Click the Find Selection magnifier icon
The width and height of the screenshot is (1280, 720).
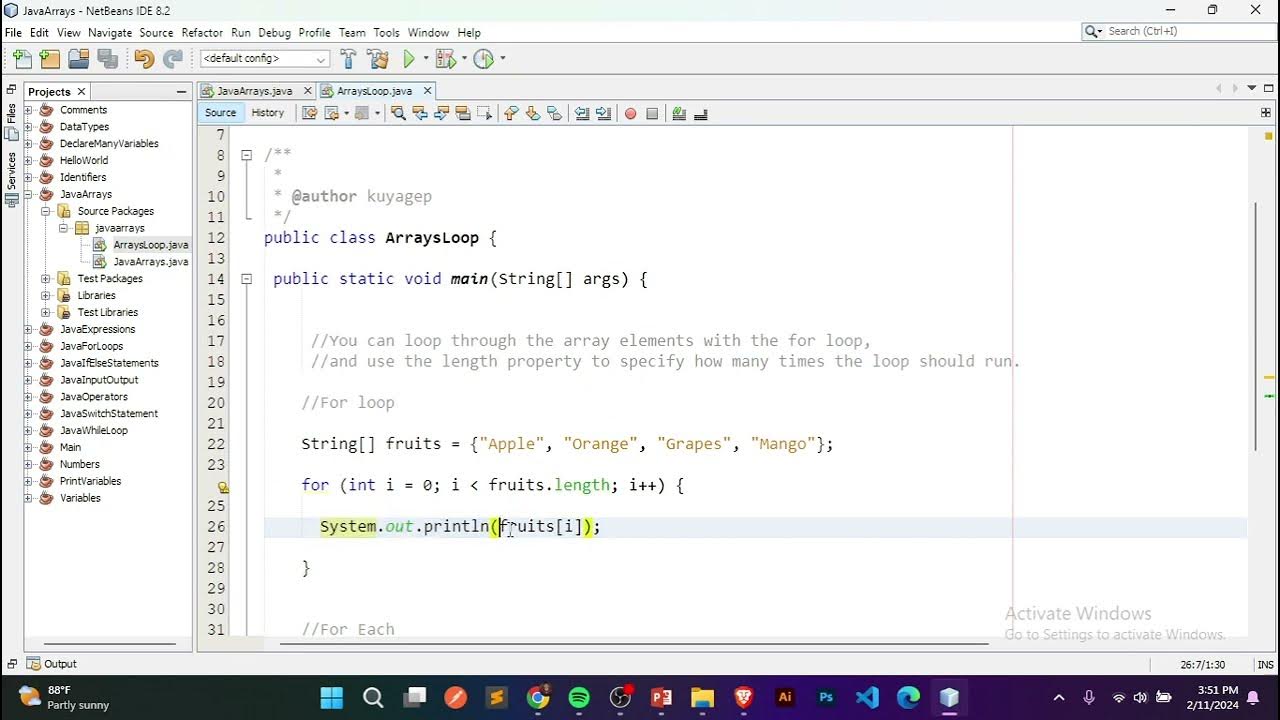click(x=398, y=113)
